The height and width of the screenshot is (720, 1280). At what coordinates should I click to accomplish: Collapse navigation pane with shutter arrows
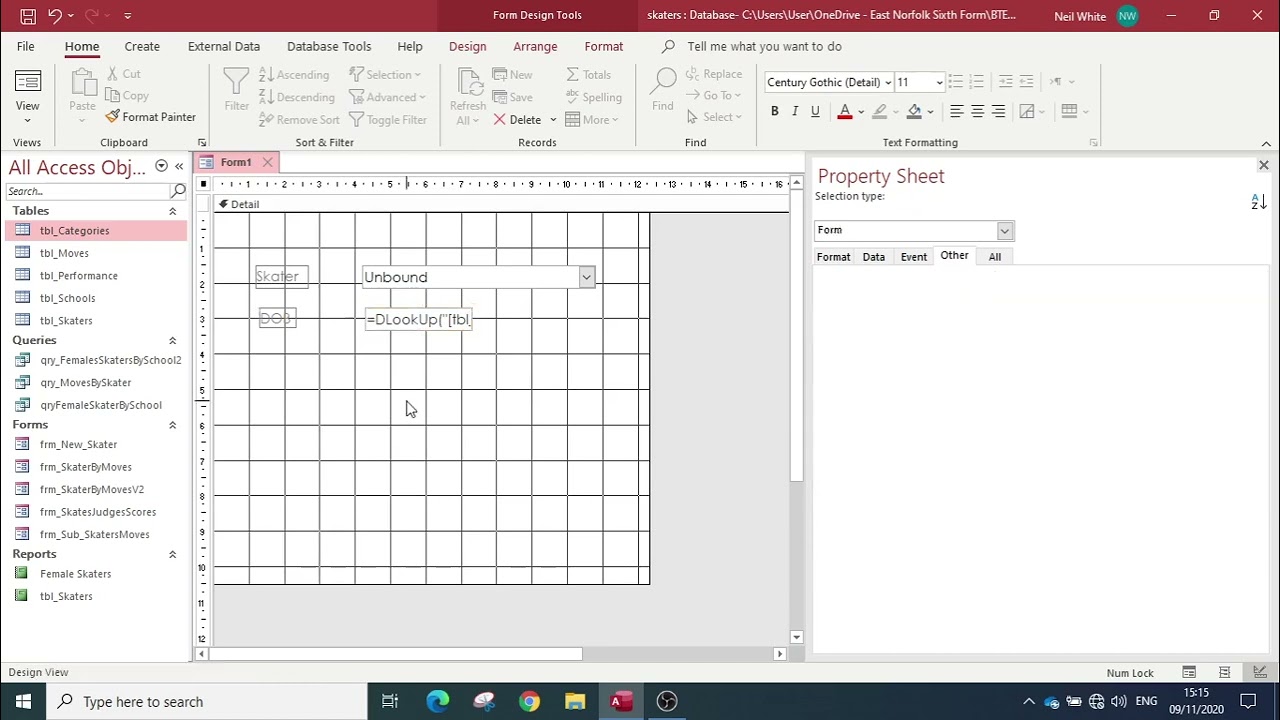[179, 166]
